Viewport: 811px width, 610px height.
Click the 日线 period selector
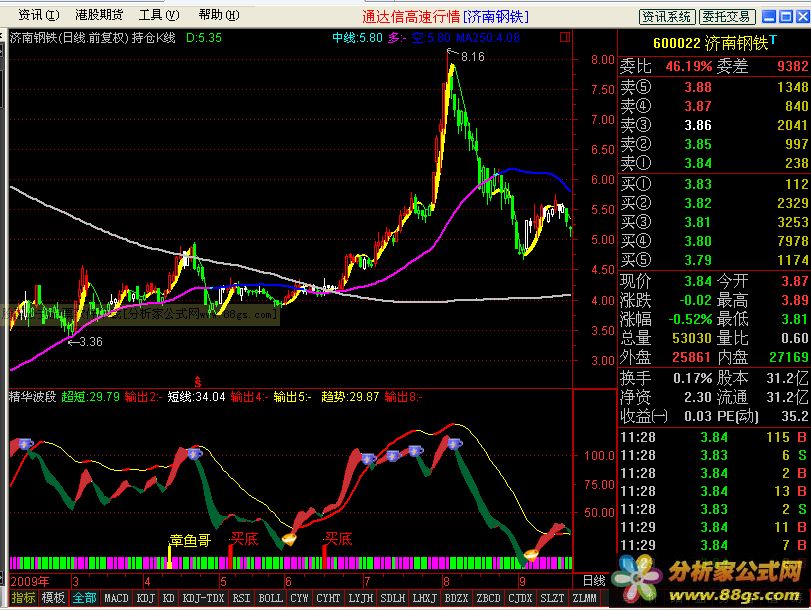coord(594,581)
